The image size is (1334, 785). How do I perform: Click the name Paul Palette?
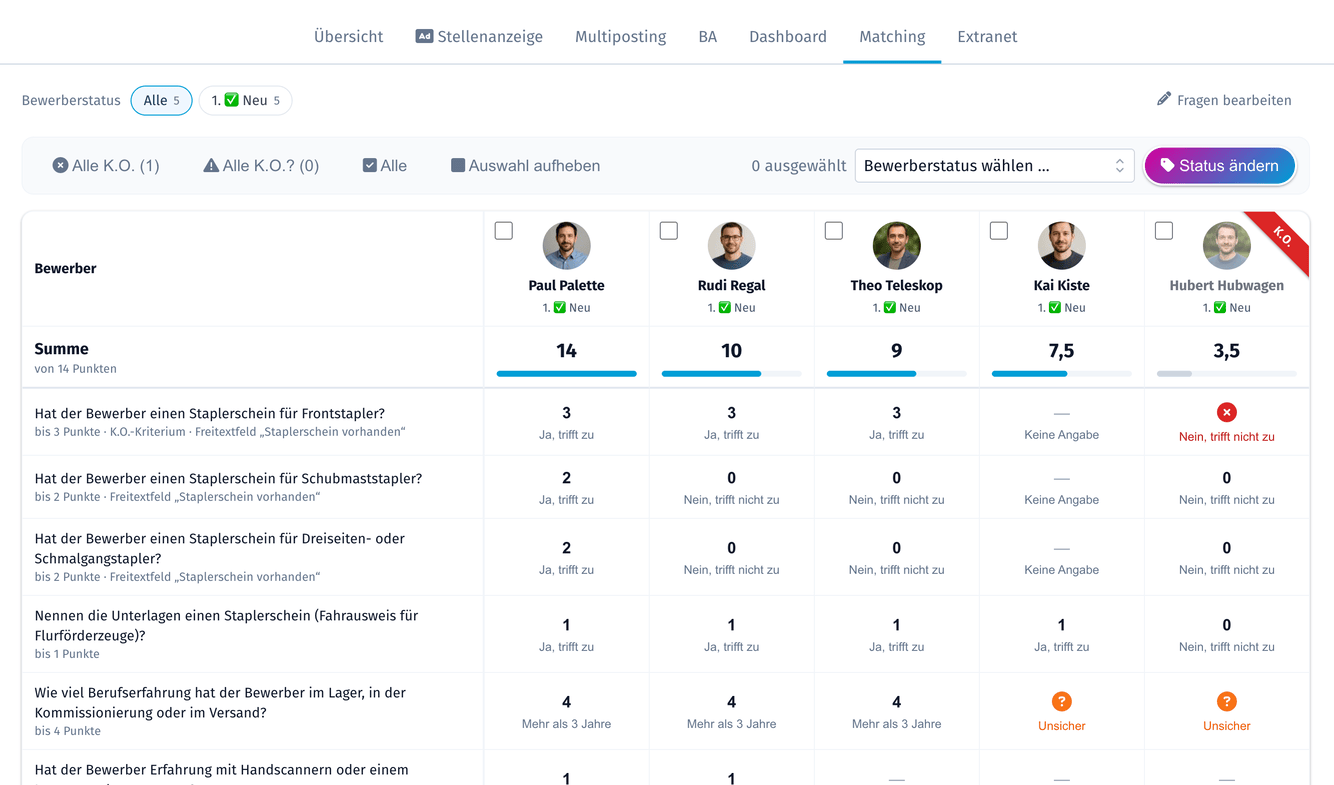pyautogui.click(x=567, y=285)
